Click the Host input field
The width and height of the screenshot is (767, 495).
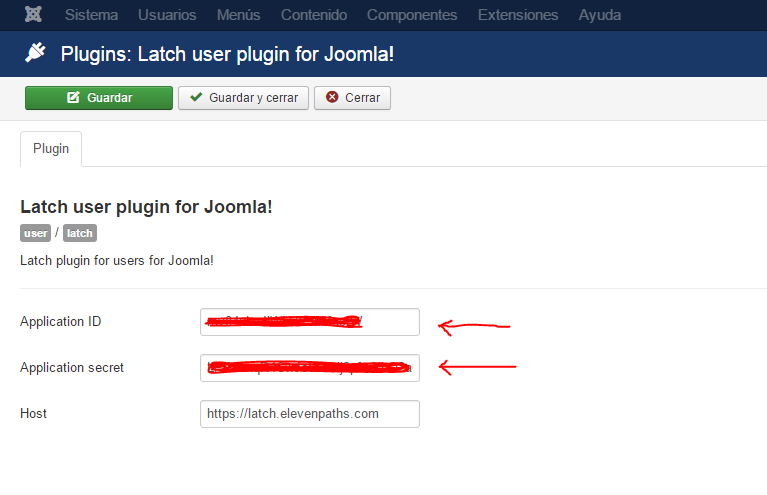310,414
